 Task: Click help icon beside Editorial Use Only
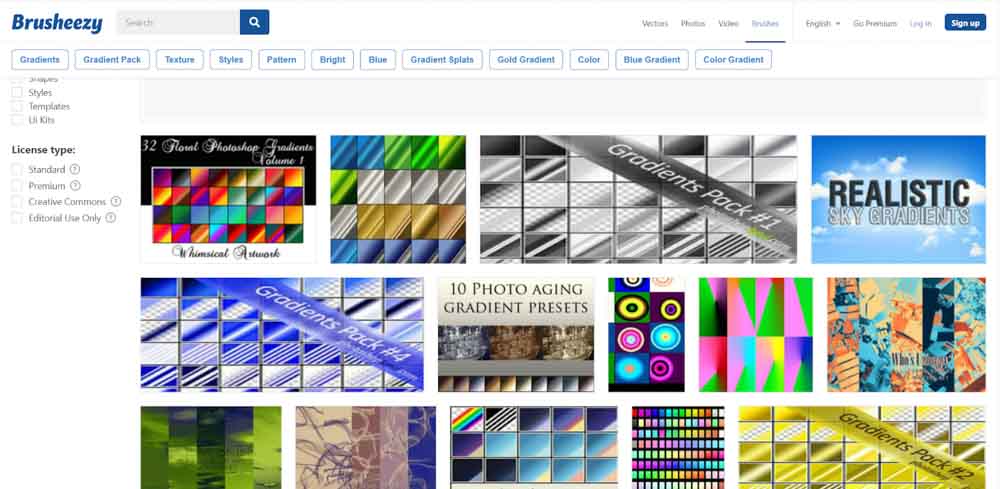(x=111, y=218)
